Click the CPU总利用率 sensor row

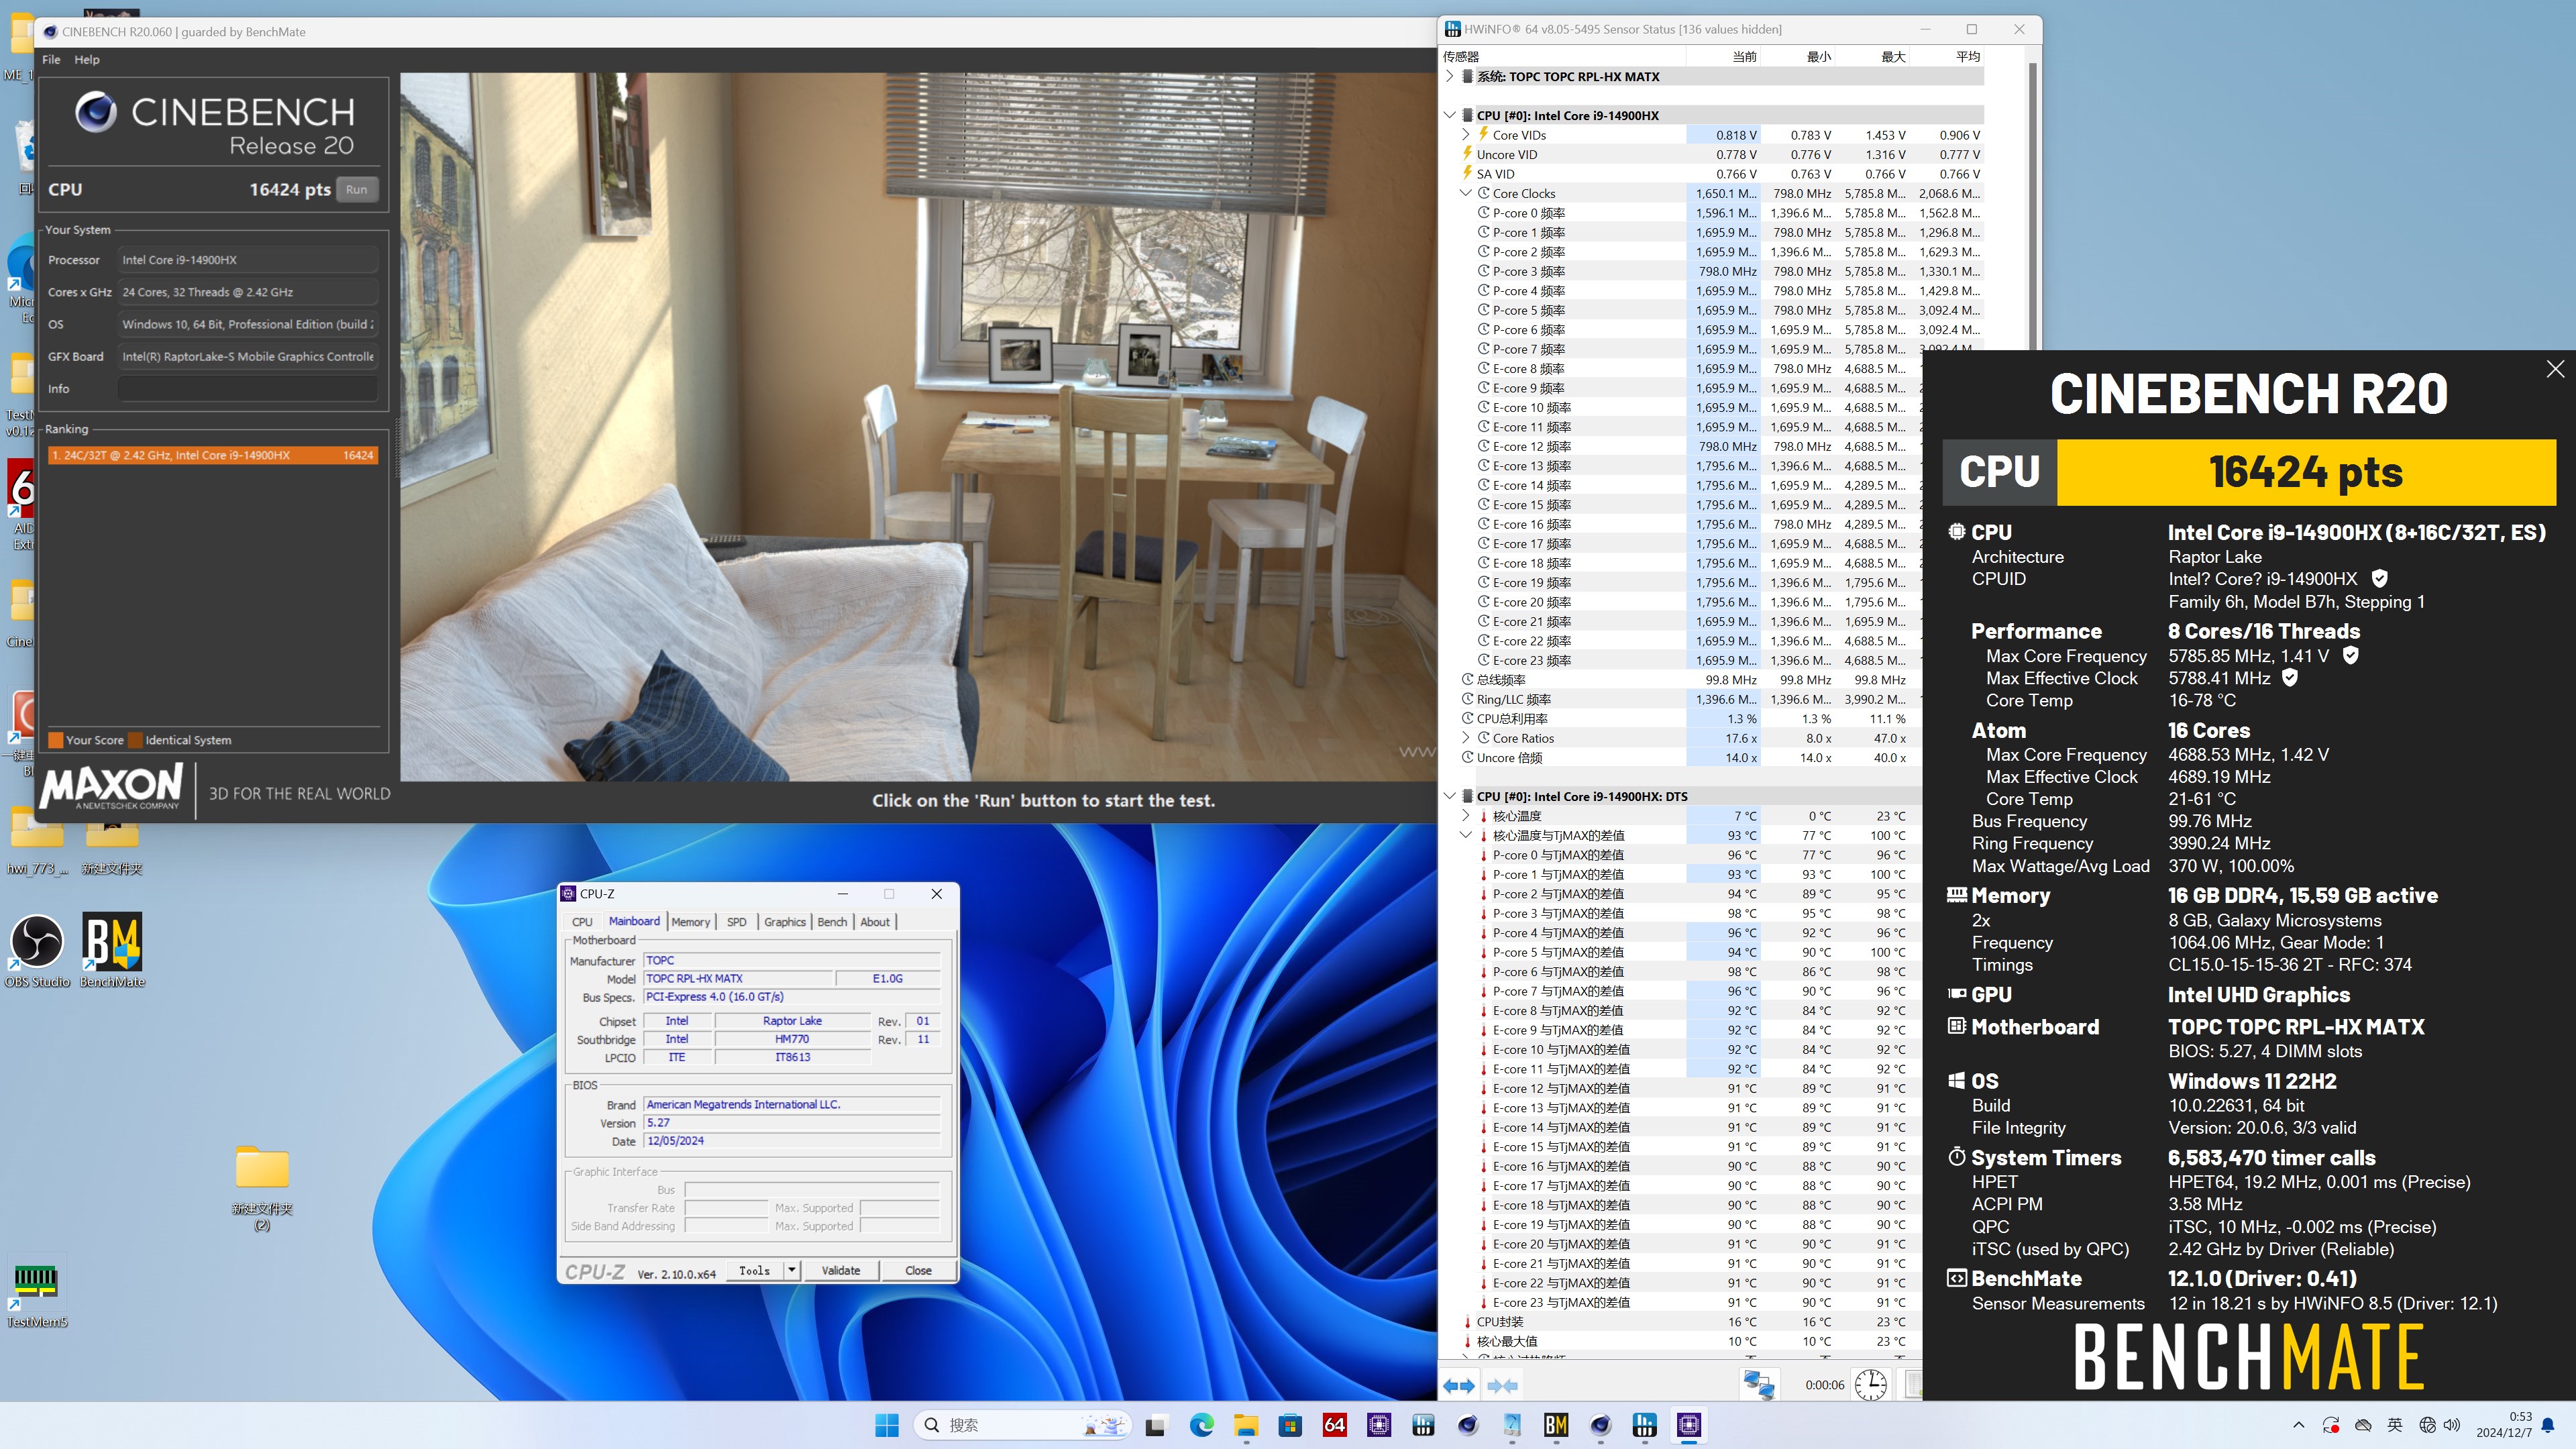(1680, 719)
